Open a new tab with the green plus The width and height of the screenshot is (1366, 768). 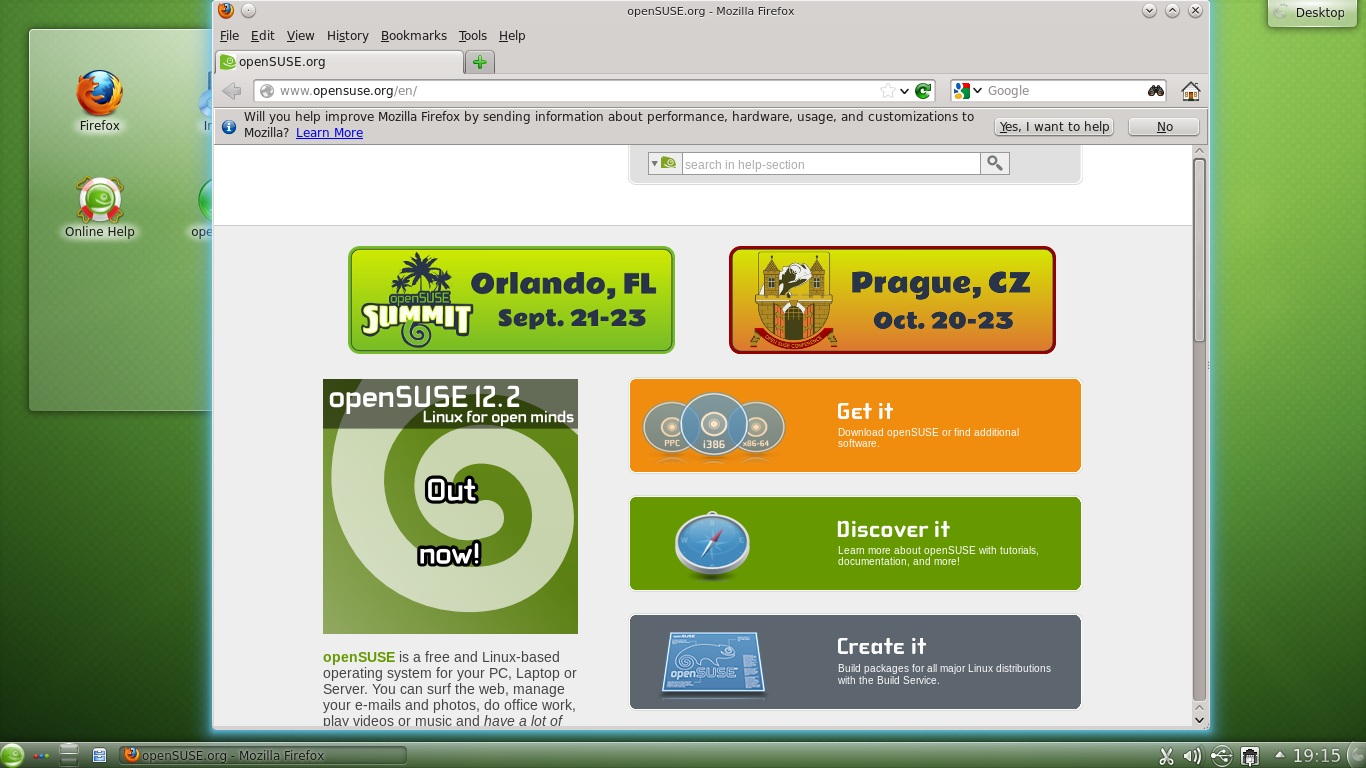(x=480, y=62)
